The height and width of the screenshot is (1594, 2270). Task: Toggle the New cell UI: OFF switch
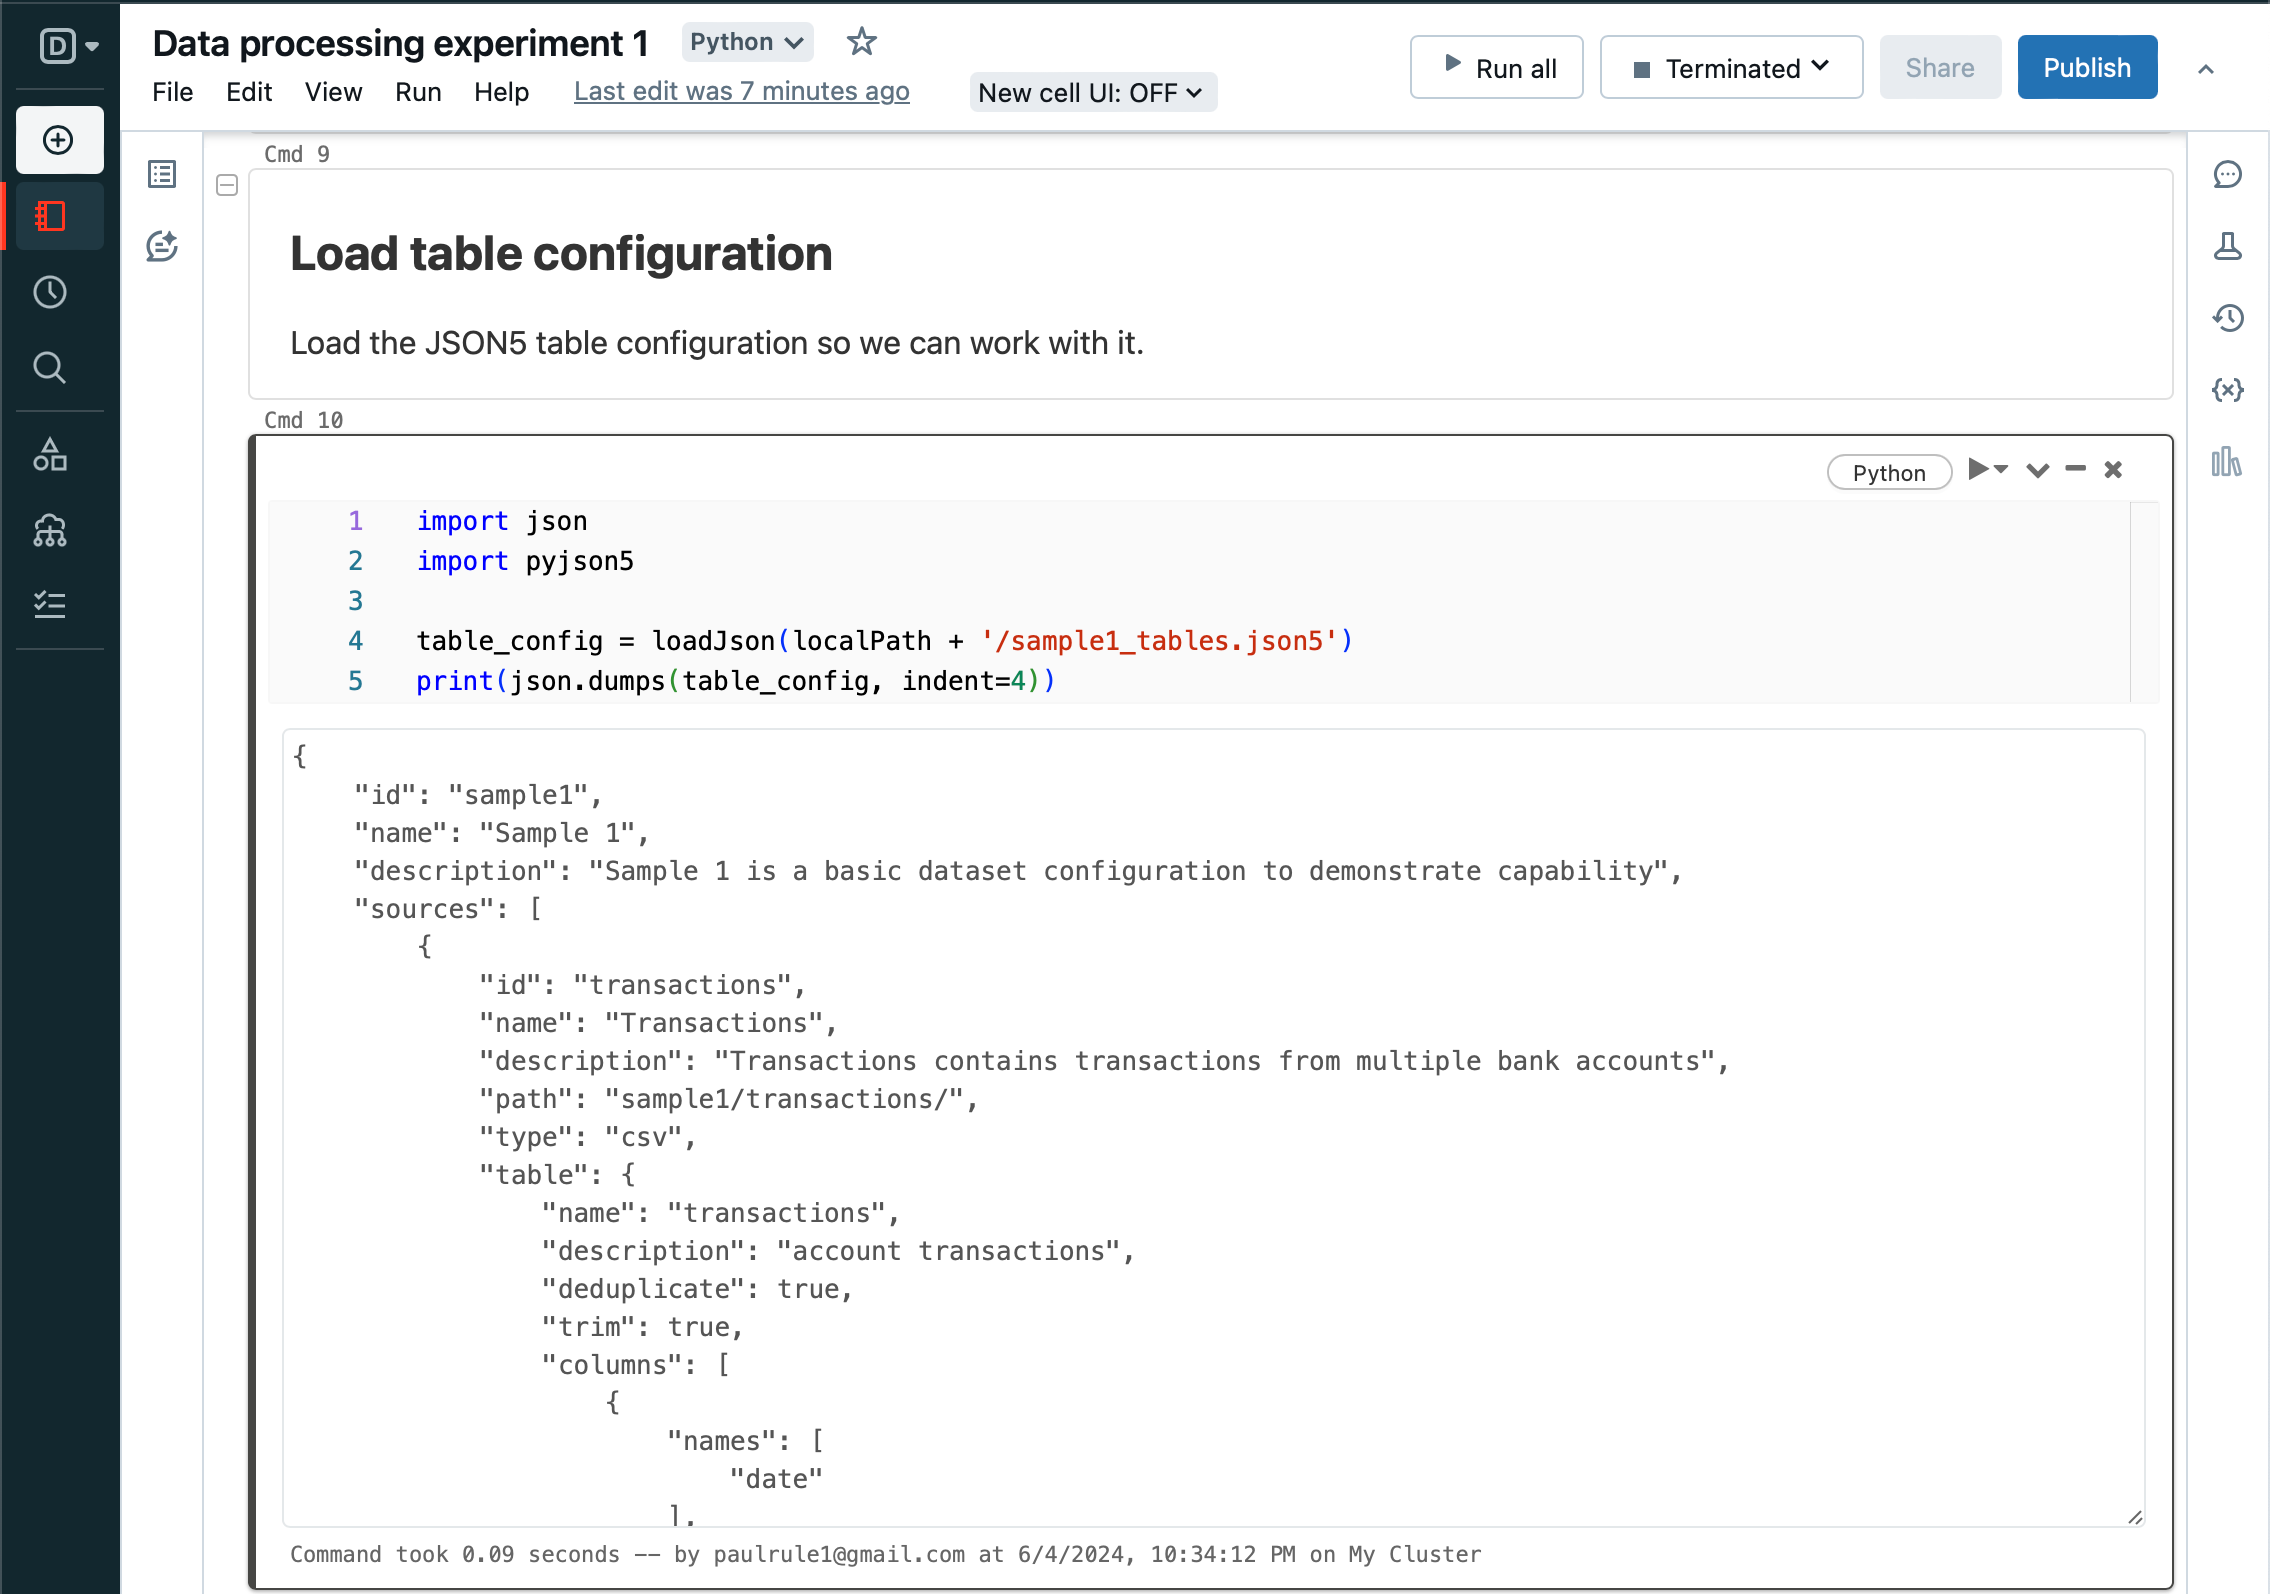[x=1092, y=92]
